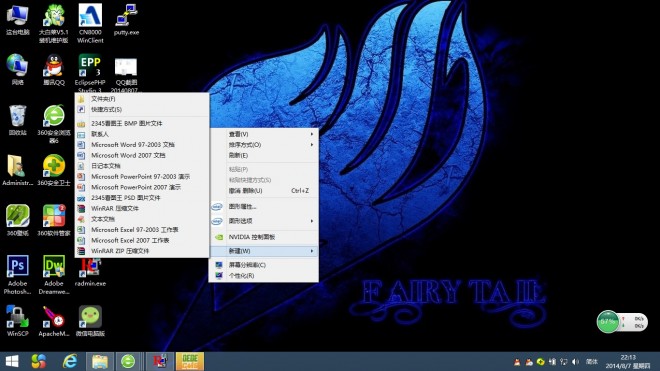This screenshot has width=660, height=371.
Task: Open the 网络 network desktop icon
Action: (x=17, y=70)
